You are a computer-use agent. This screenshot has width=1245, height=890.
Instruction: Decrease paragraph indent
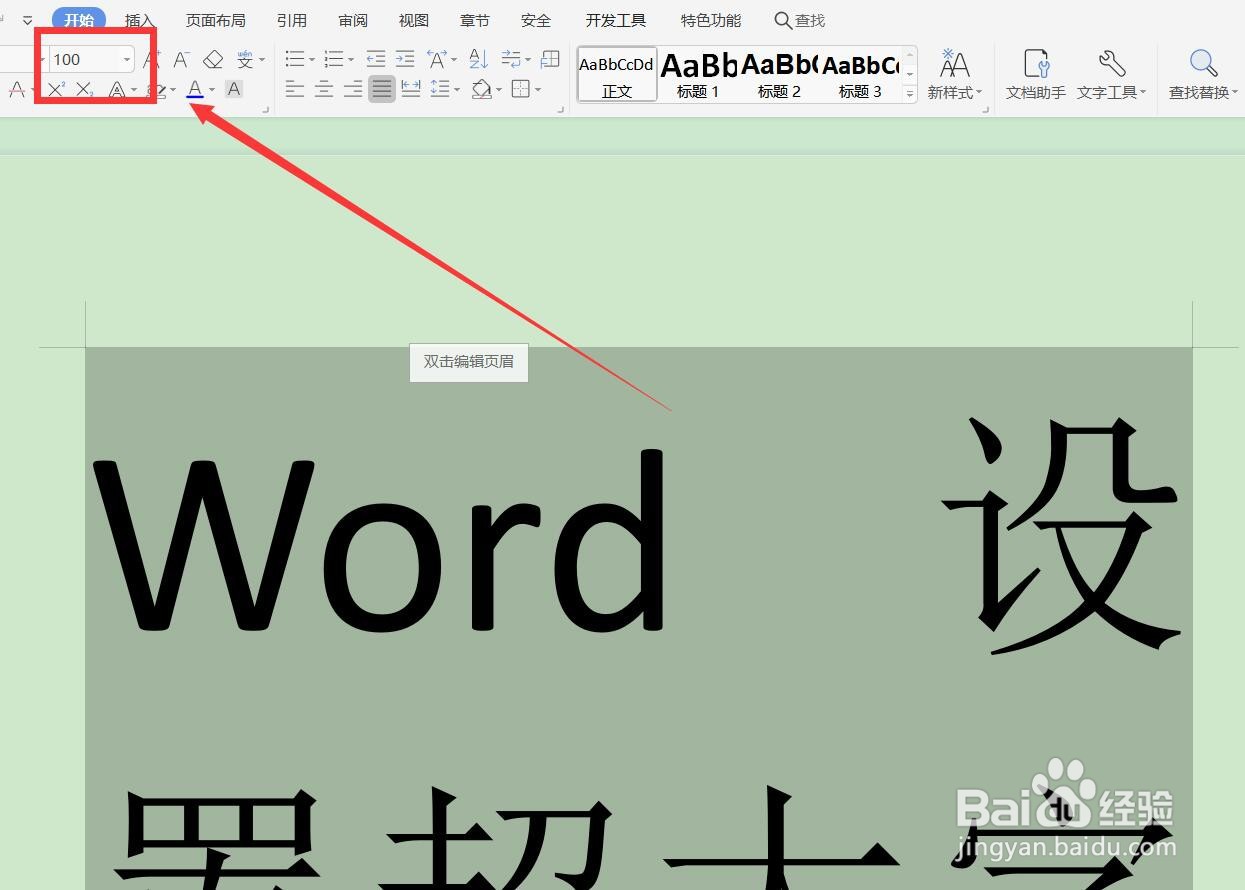click(x=376, y=60)
